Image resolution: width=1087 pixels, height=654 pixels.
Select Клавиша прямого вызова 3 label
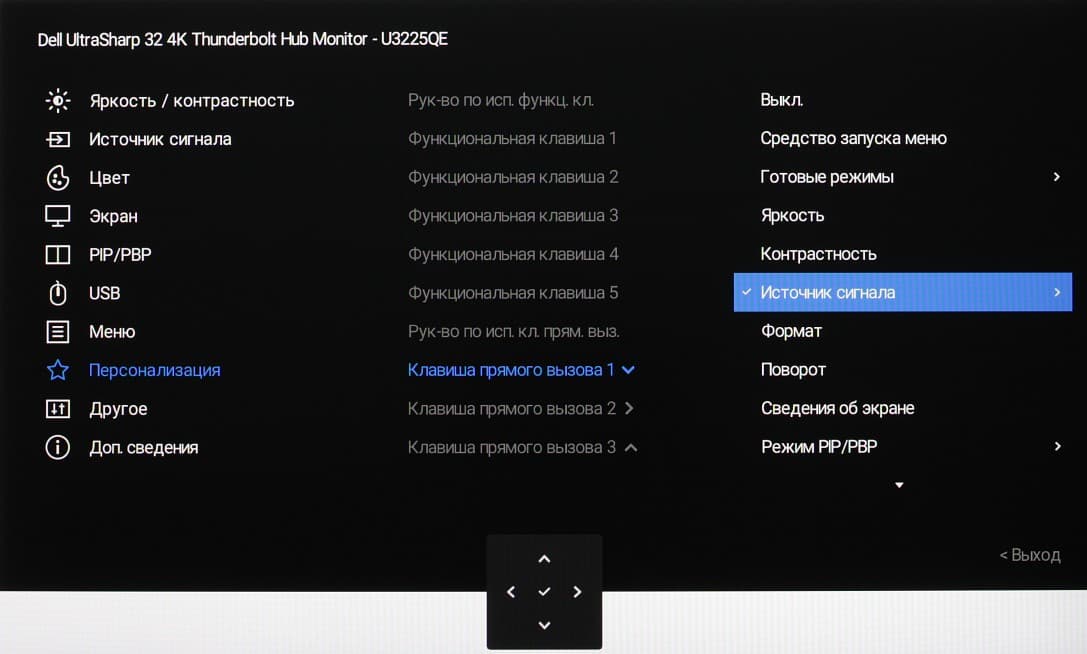click(512, 447)
